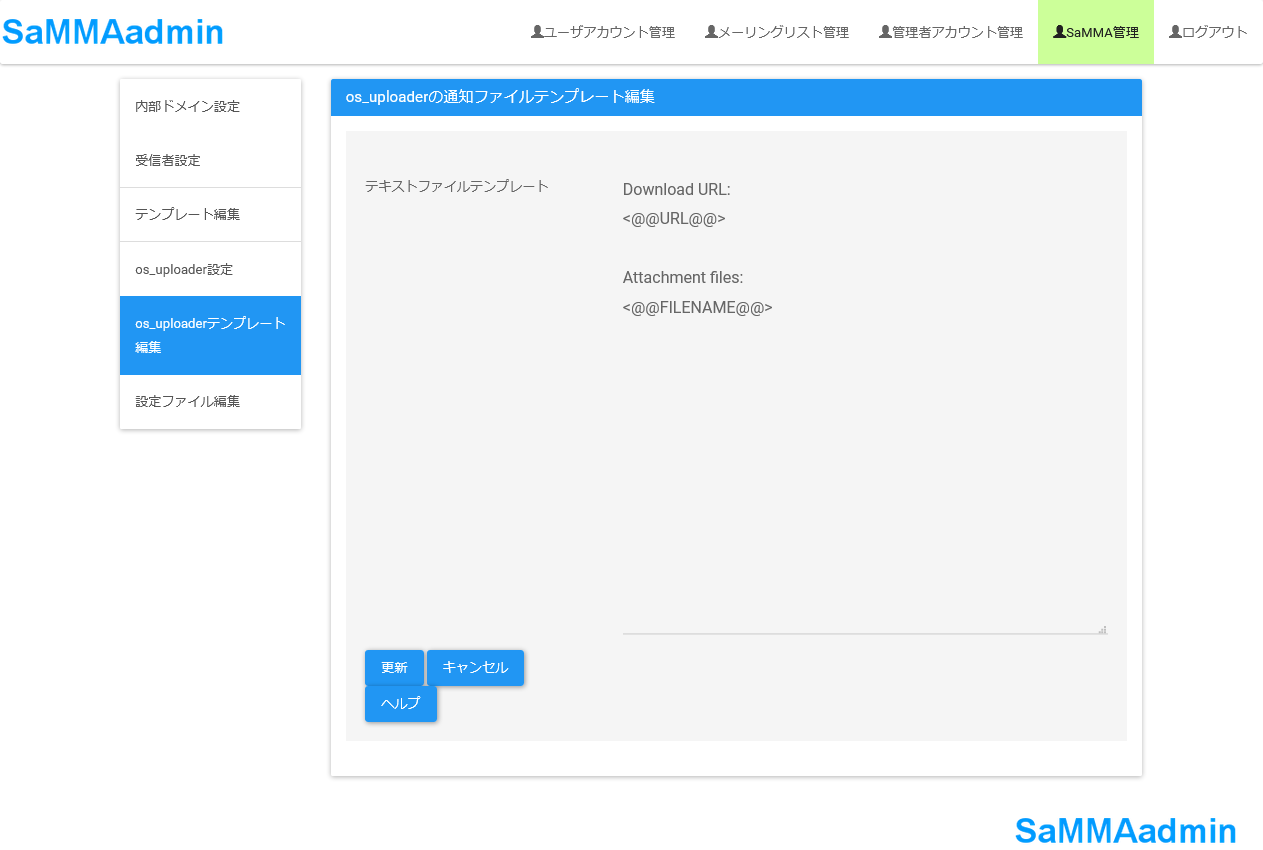Open メーリングリスト管理 in the top navigation
The width and height of the screenshot is (1263, 850).
tap(777, 32)
